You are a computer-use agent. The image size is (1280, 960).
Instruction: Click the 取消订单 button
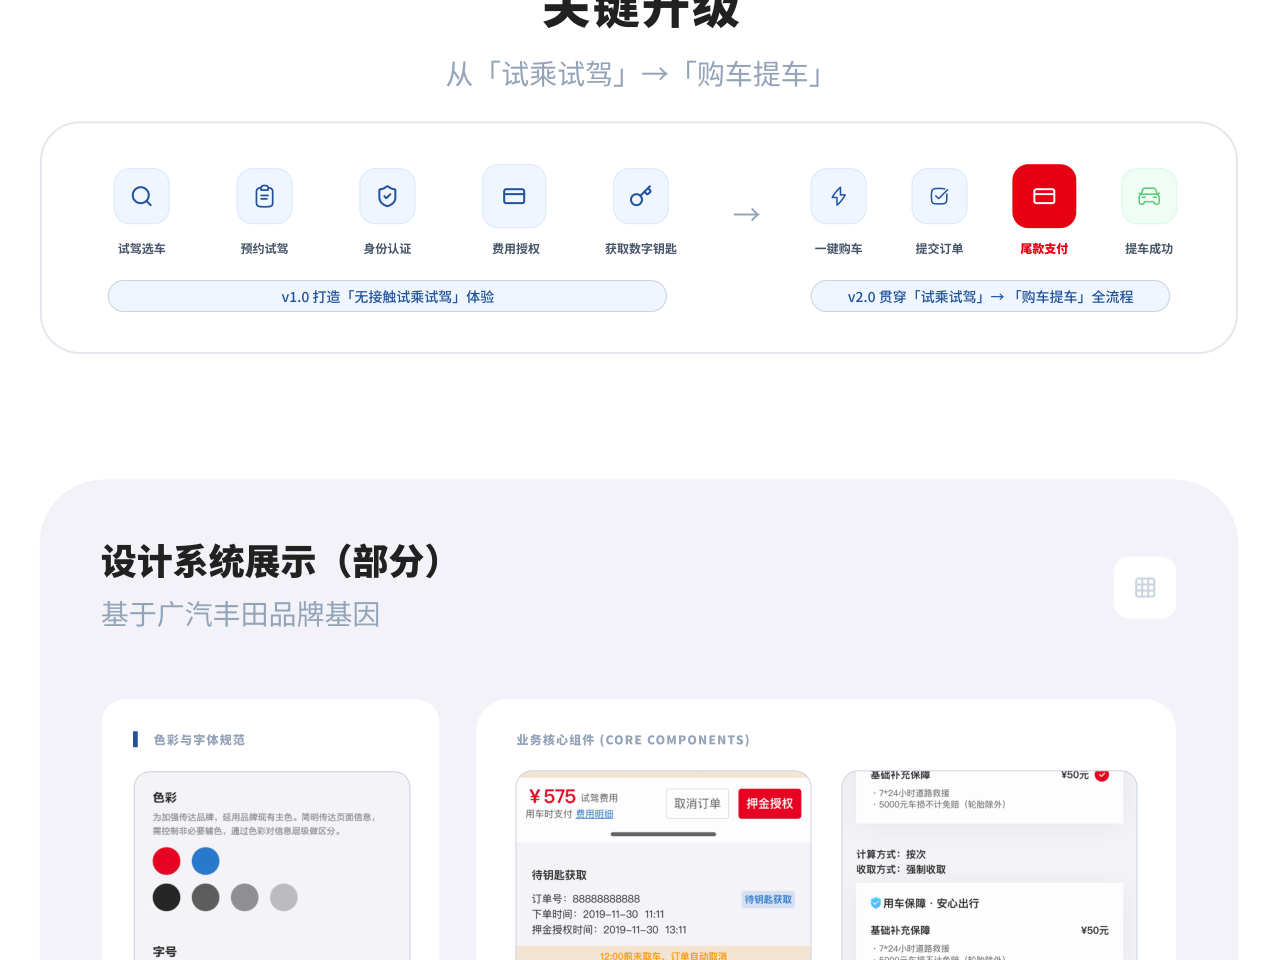pyautogui.click(x=697, y=804)
